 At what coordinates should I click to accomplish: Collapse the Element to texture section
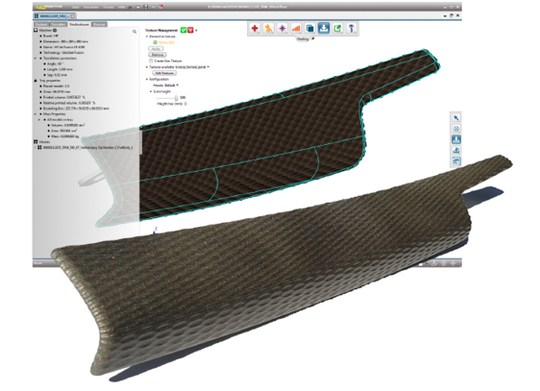(x=147, y=36)
